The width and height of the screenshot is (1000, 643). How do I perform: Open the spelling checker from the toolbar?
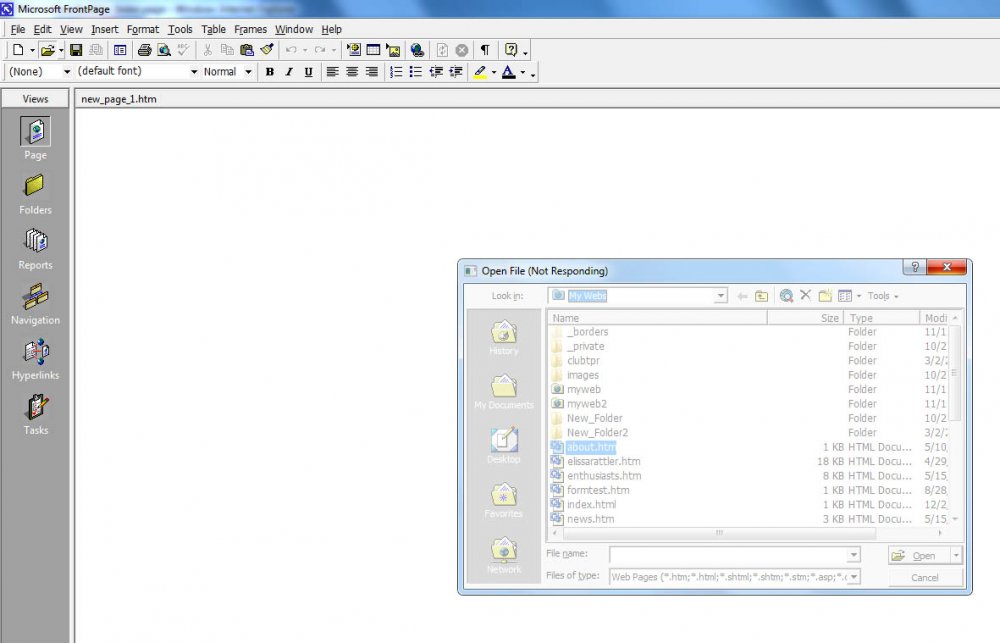tap(182, 50)
